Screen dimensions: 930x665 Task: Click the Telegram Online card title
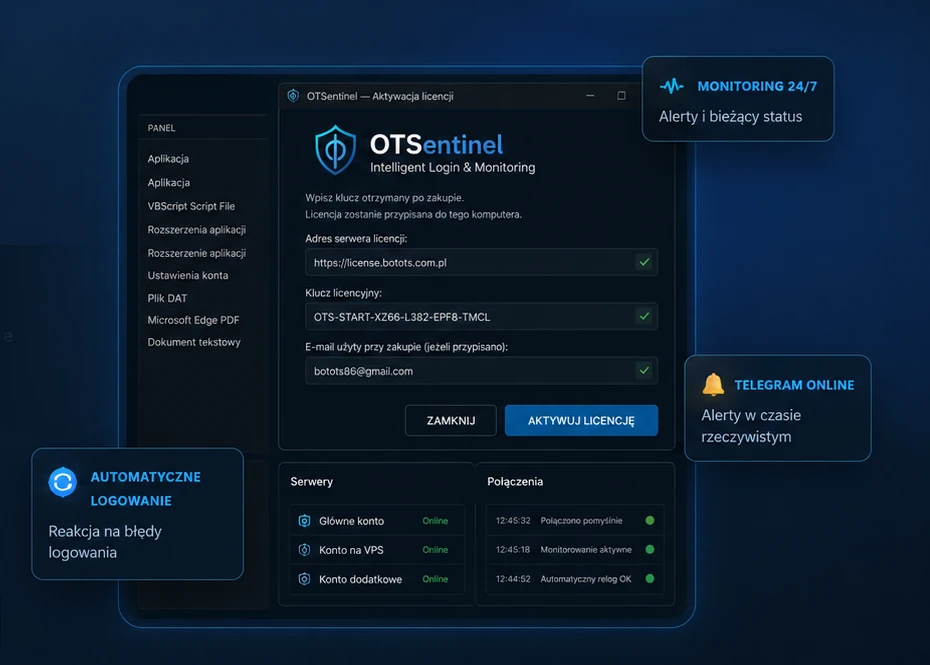[x=794, y=385]
